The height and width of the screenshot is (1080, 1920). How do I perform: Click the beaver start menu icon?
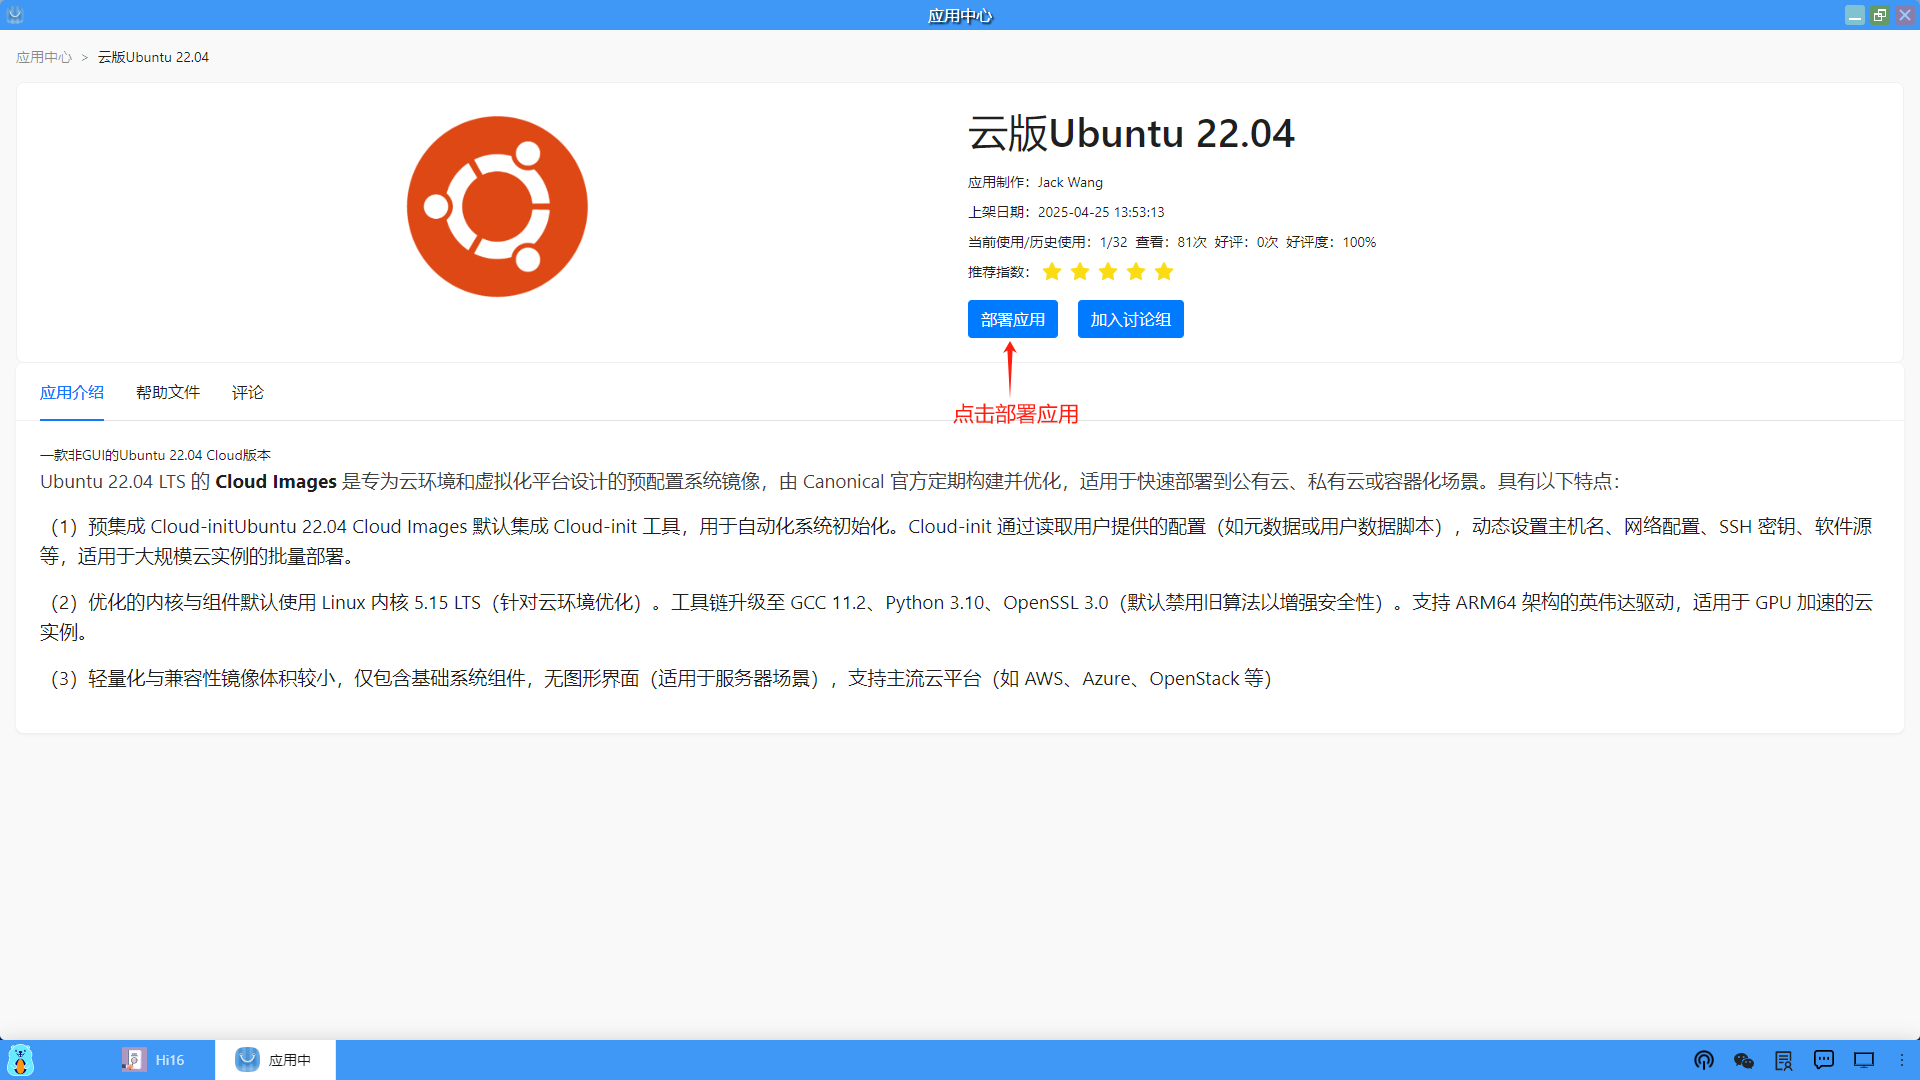(x=20, y=1060)
